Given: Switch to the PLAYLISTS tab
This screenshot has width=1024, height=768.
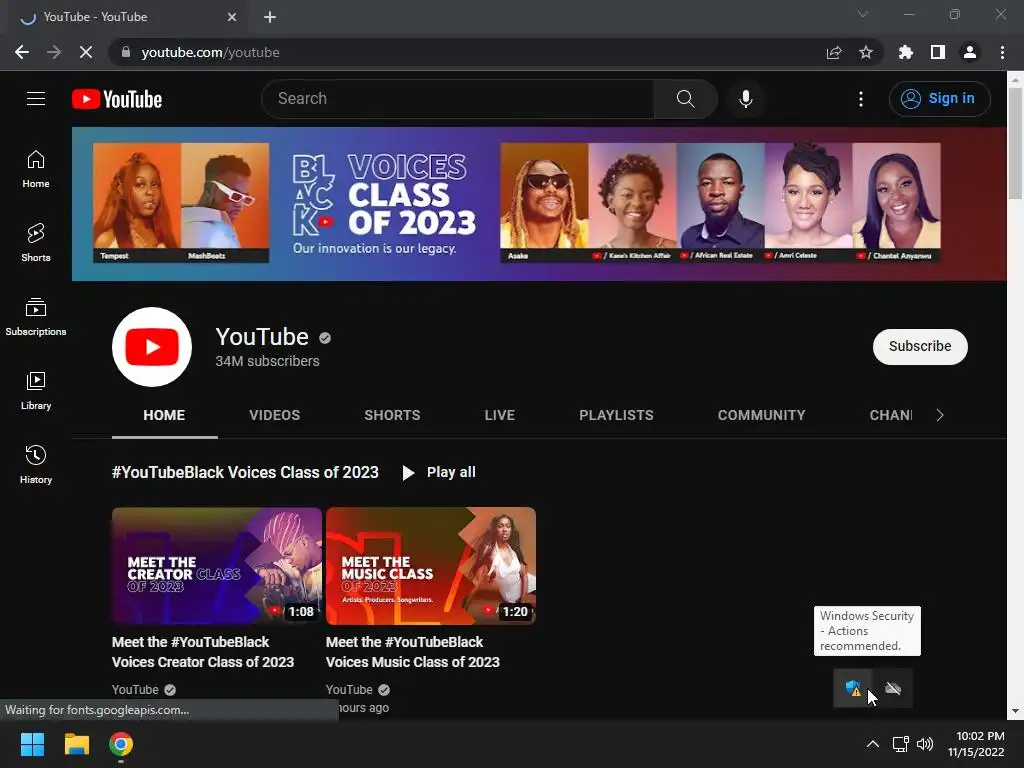Looking at the screenshot, I should (x=616, y=415).
